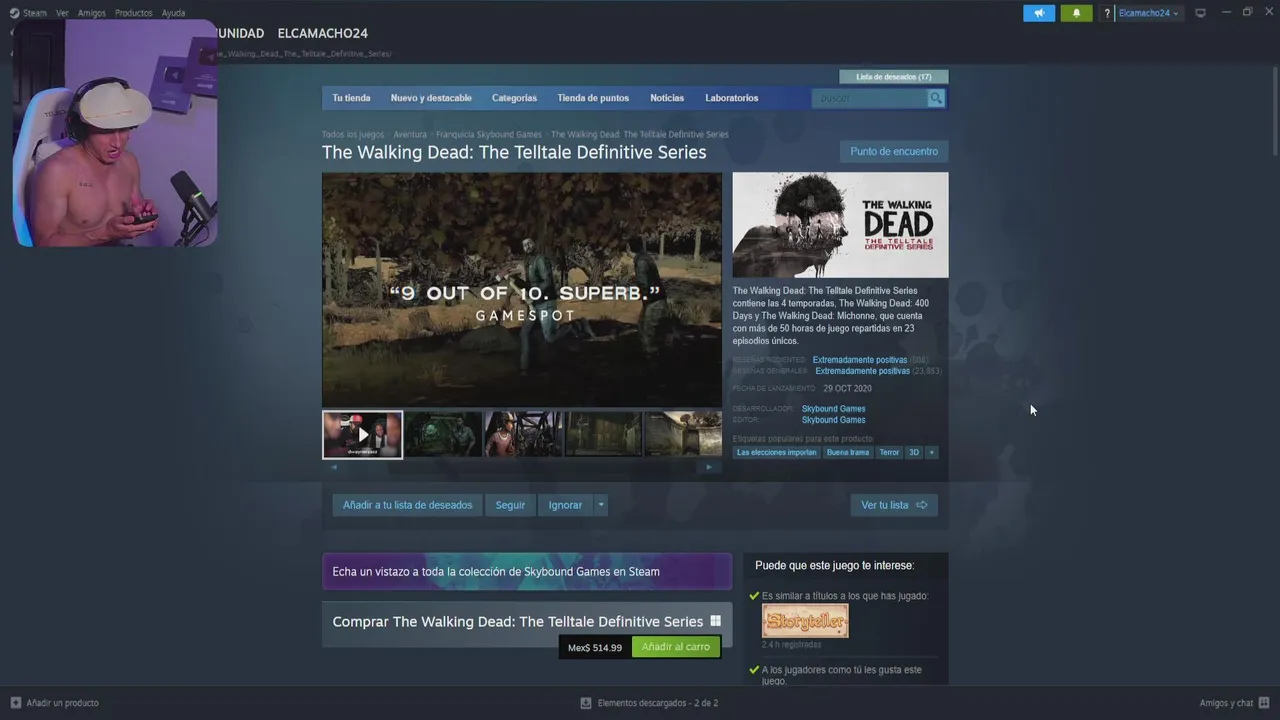The width and height of the screenshot is (1280, 720).
Task: Follow the Aventura breadcrumb link
Action: pyautogui.click(x=410, y=134)
